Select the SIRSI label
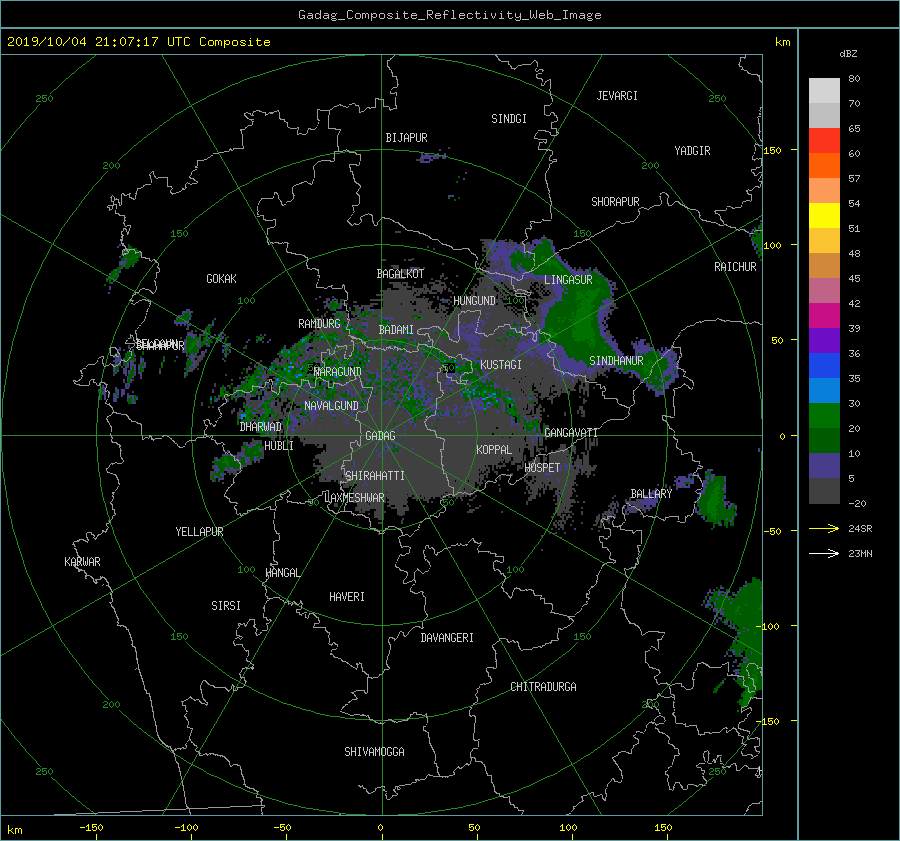Viewport: 900px width, 841px height. 226,606
